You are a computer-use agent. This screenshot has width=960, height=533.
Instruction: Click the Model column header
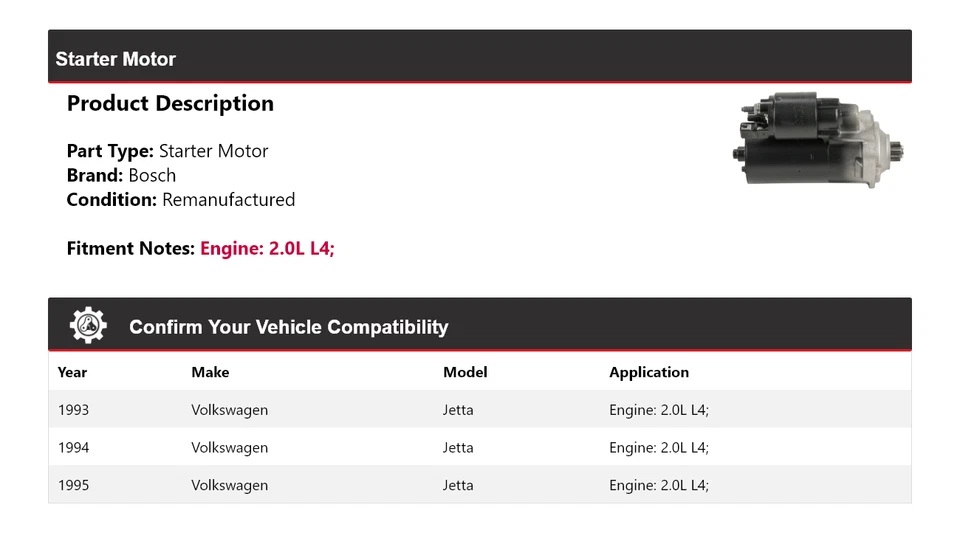point(465,372)
